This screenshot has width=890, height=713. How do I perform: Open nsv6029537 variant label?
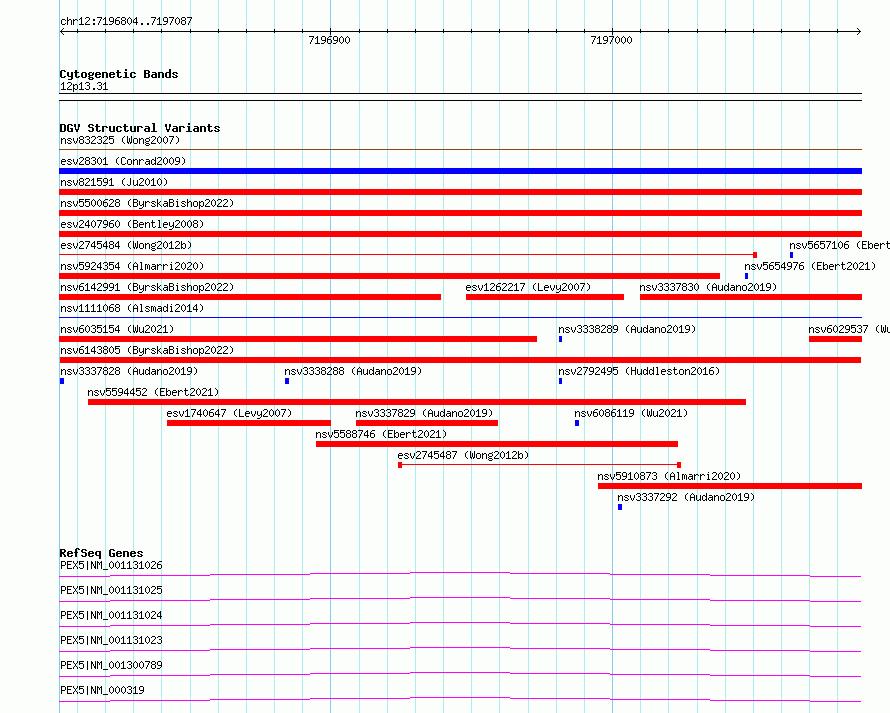[x=849, y=329]
